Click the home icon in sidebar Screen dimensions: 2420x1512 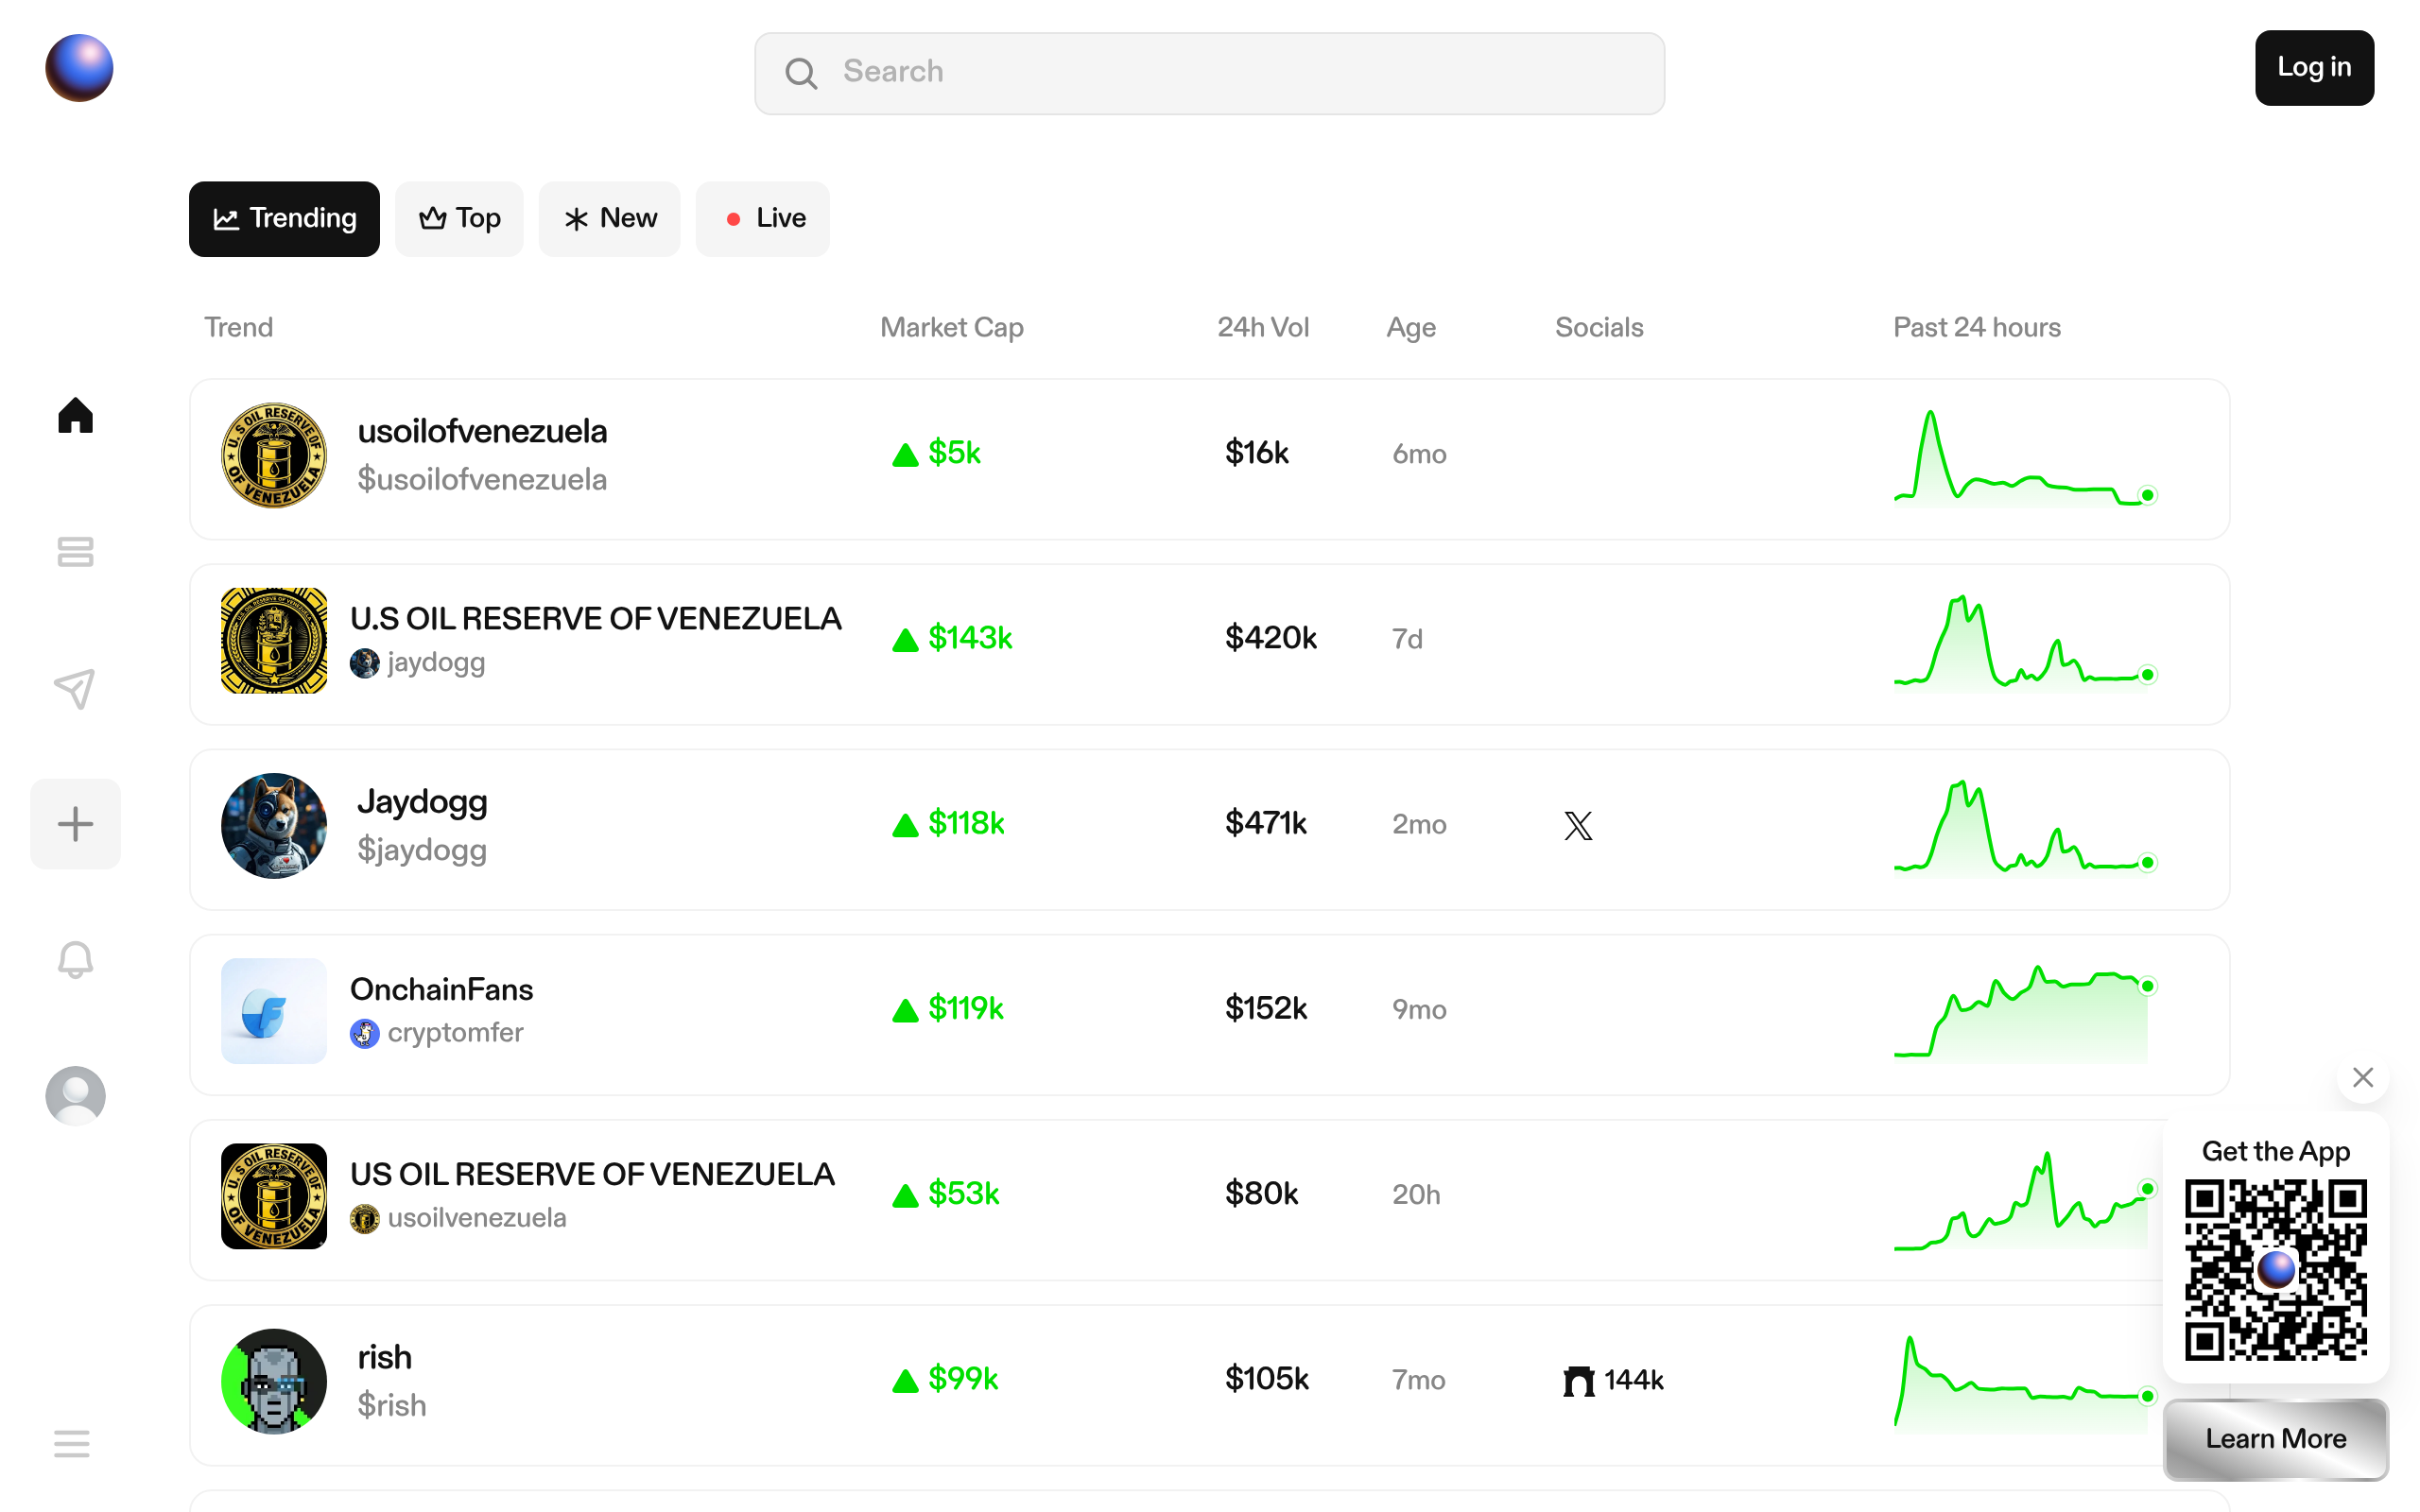pos(75,415)
